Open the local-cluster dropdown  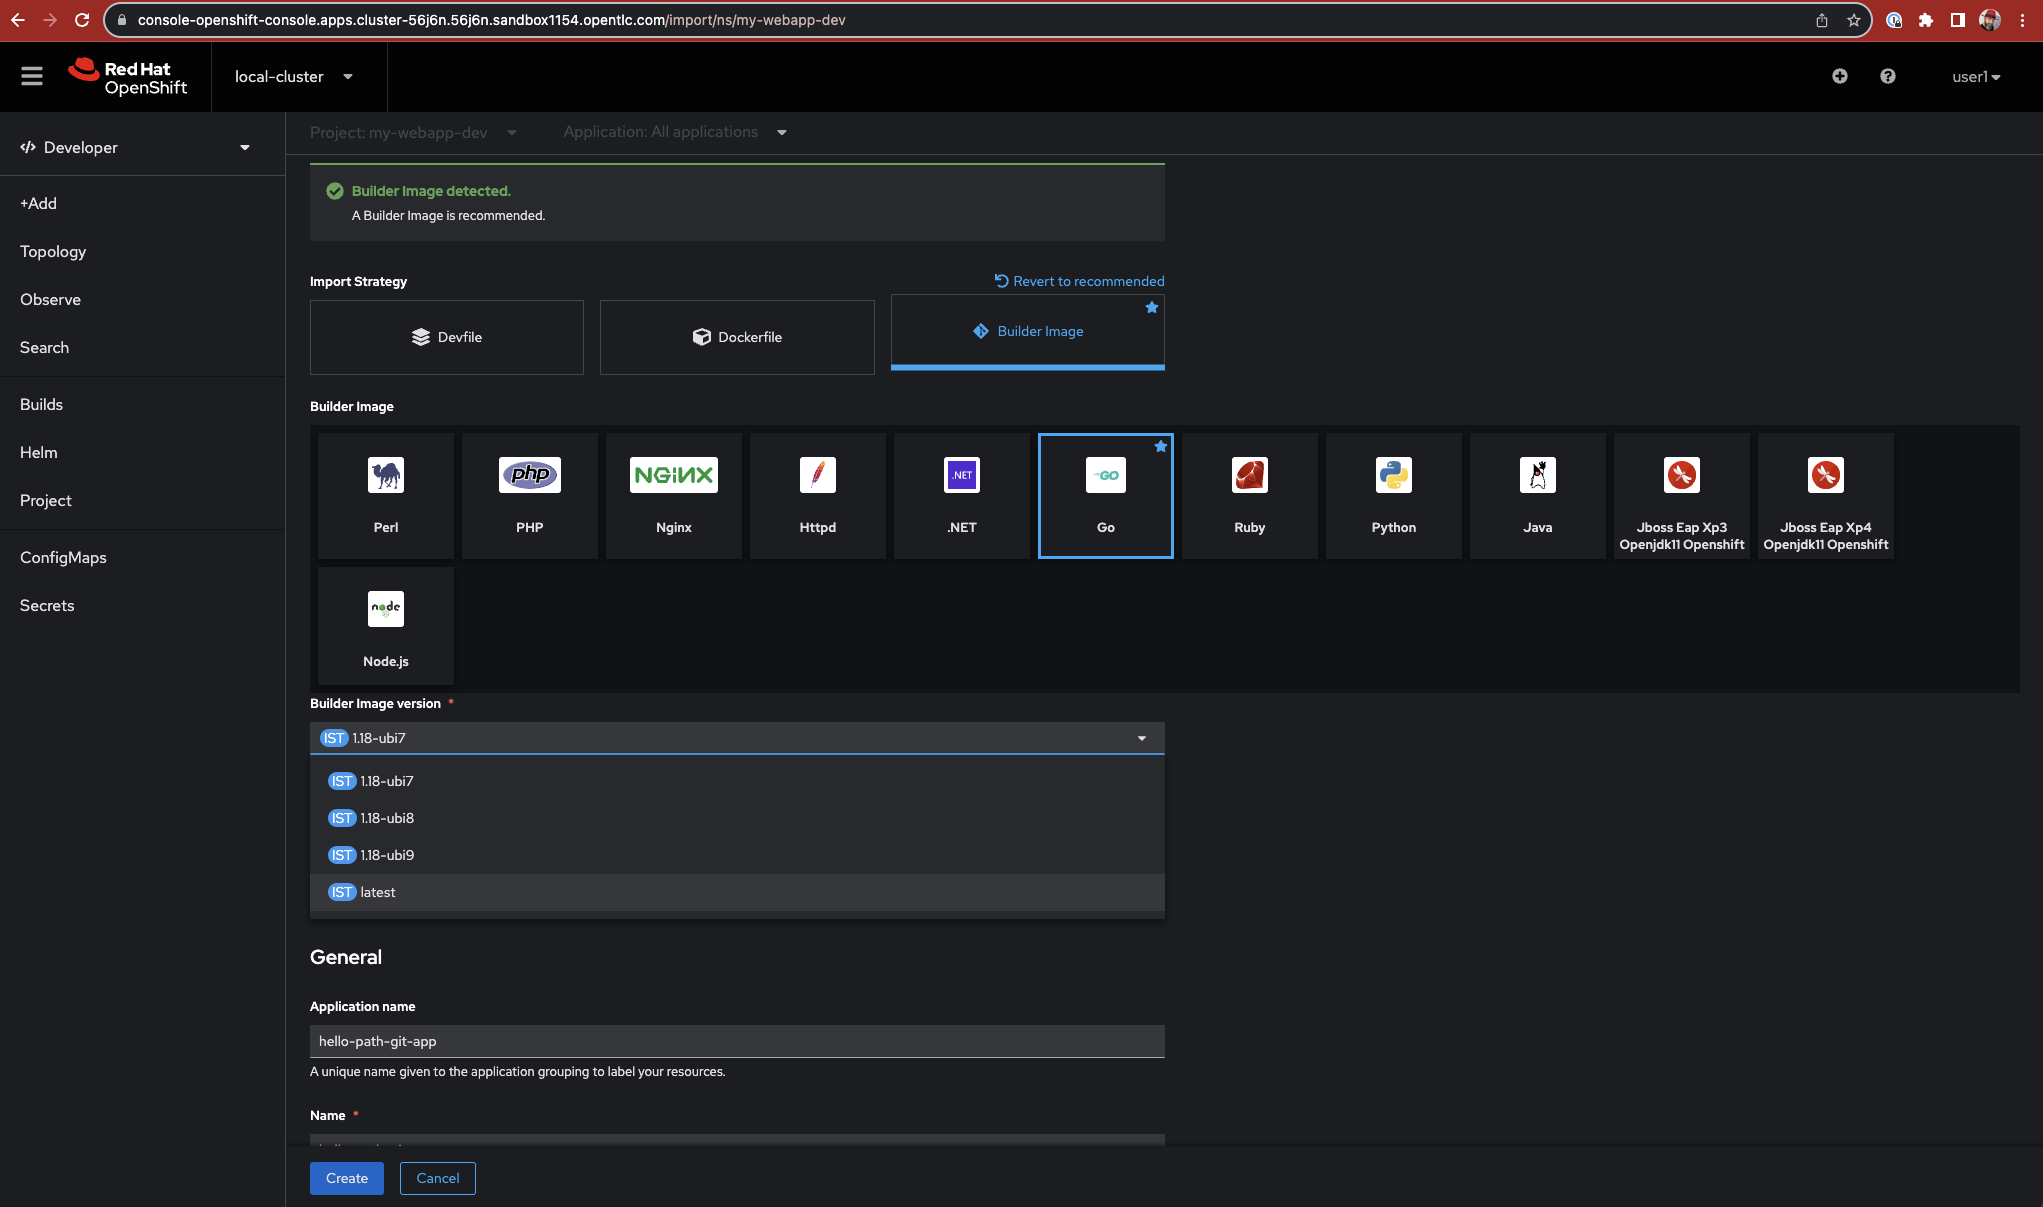tap(293, 77)
